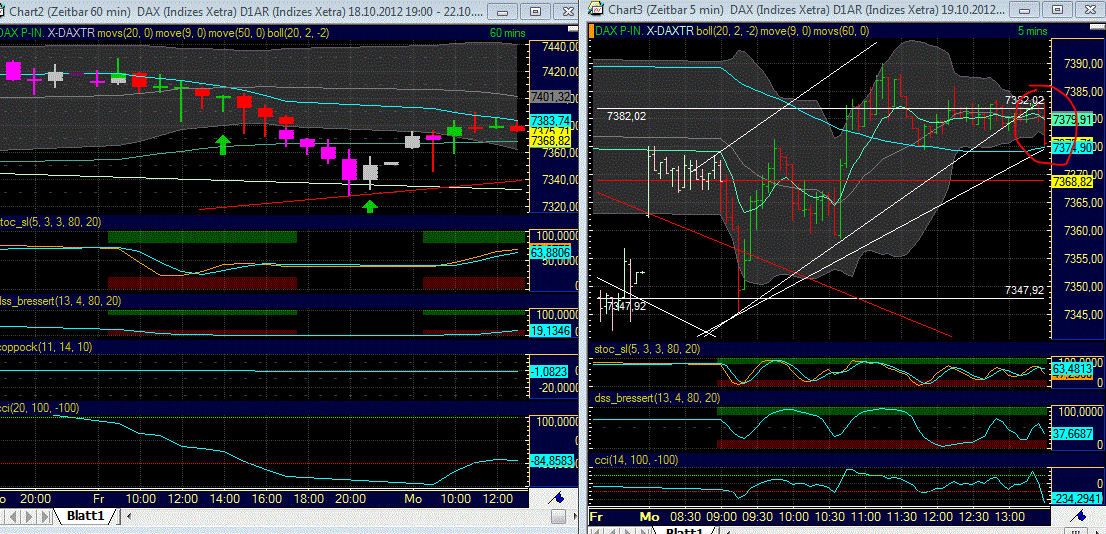This screenshot has width=1106, height=534.
Task: Click the right 7347,92 line label in Chart3
Action: coord(1023,289)
